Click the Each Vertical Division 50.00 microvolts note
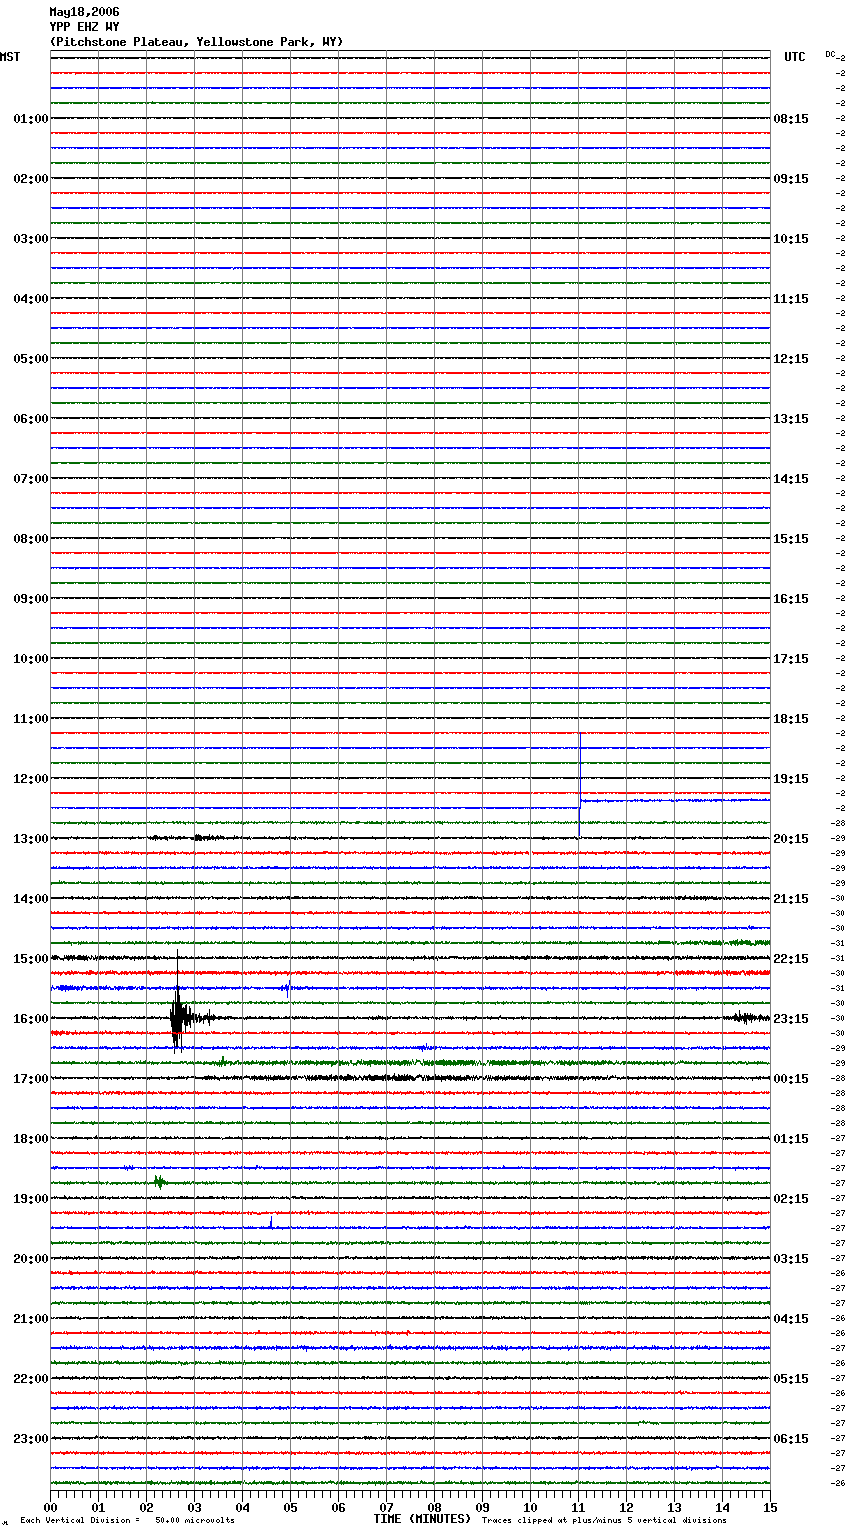850x1534 pixels. pos(127,1521)
